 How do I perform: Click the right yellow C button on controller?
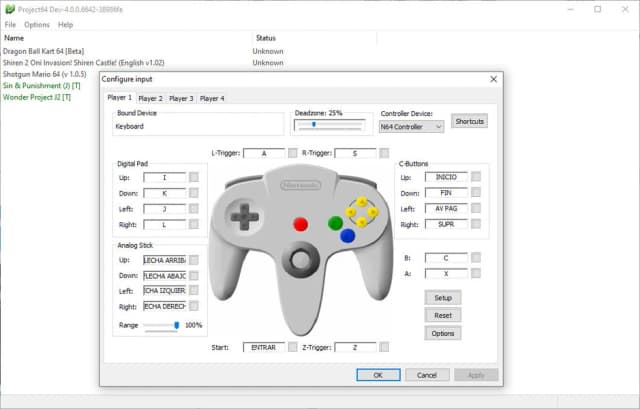pos(372,212)
